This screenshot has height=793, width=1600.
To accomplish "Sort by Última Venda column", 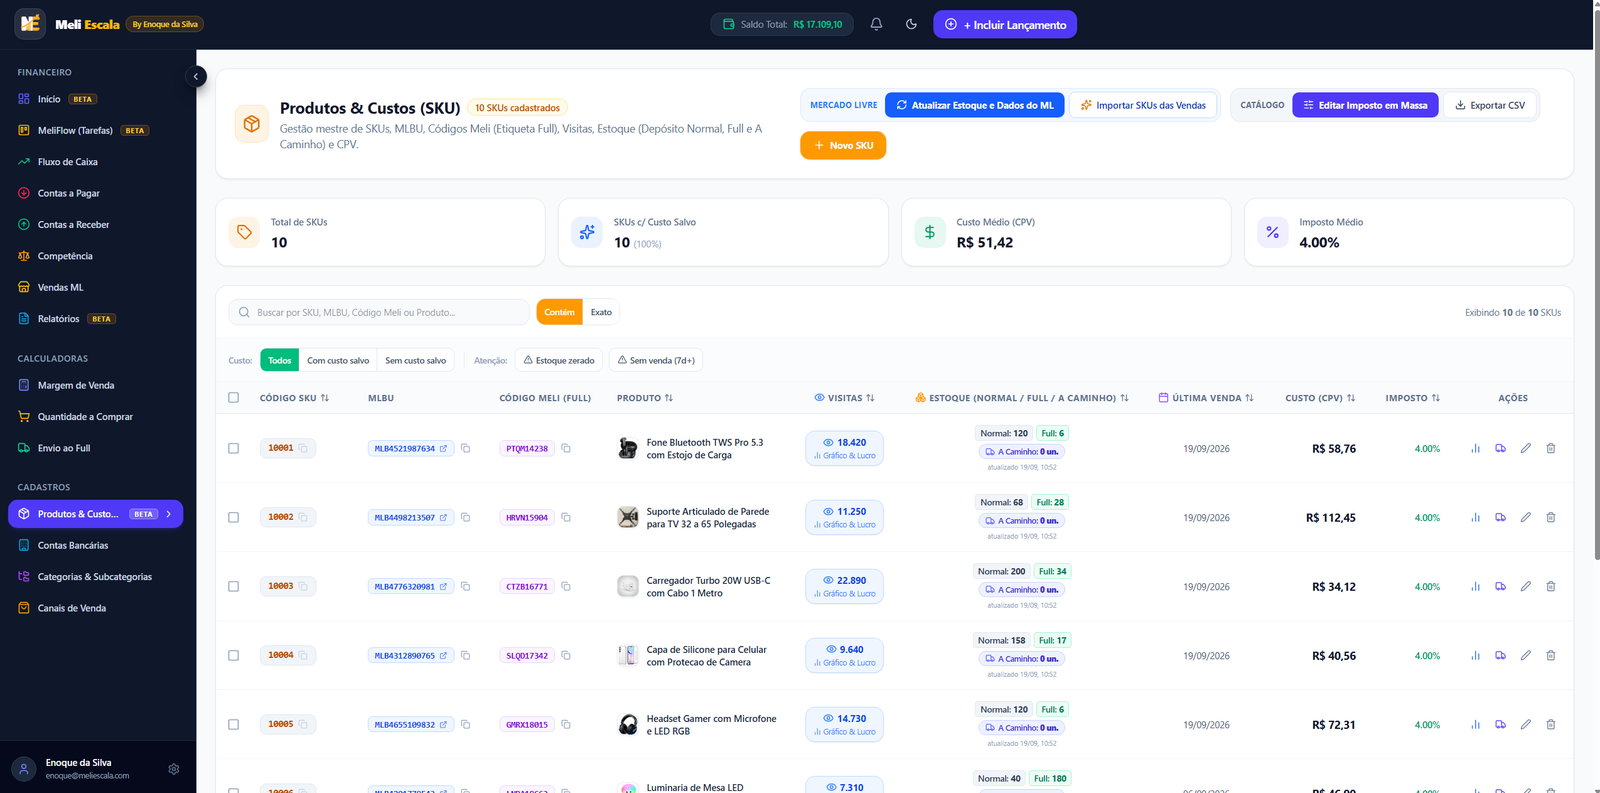I will coord(1206,398).
